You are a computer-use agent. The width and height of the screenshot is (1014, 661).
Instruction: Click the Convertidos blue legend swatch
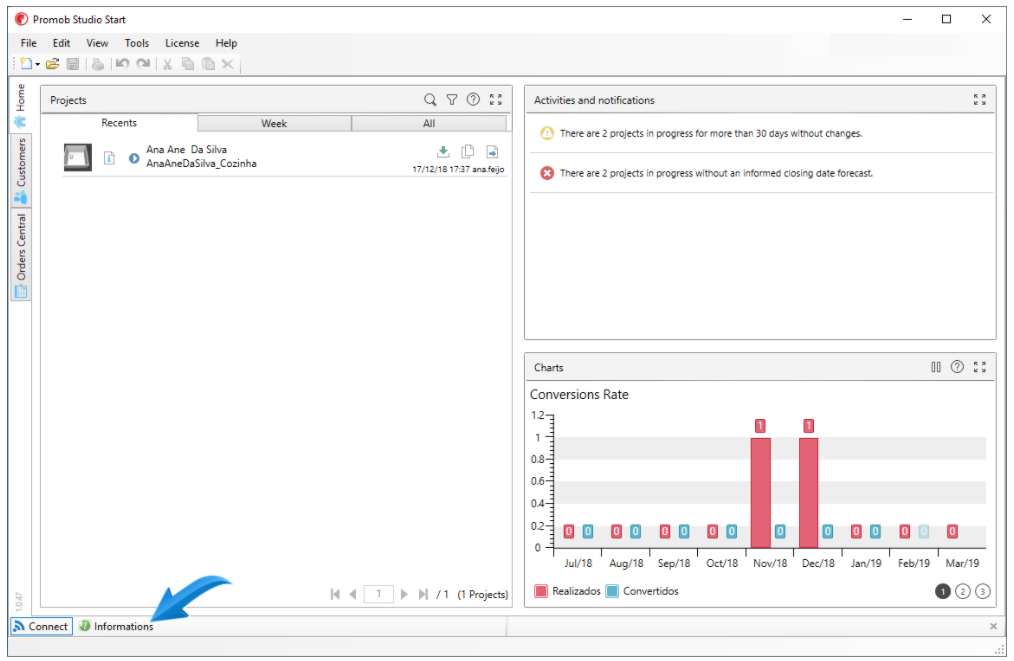pyautogui.click(x=612, y=591)
